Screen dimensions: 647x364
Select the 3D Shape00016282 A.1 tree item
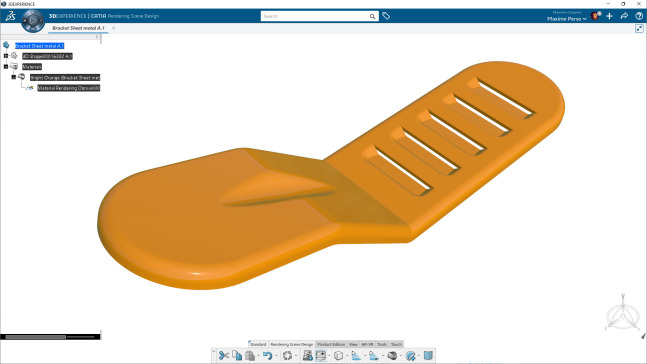point(47,56)
